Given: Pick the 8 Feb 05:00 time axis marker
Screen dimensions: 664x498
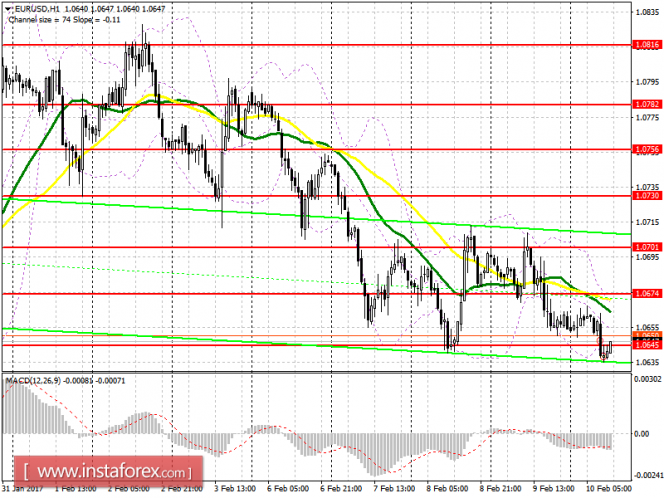Looking at the screenshot, I should coord(447,489).
